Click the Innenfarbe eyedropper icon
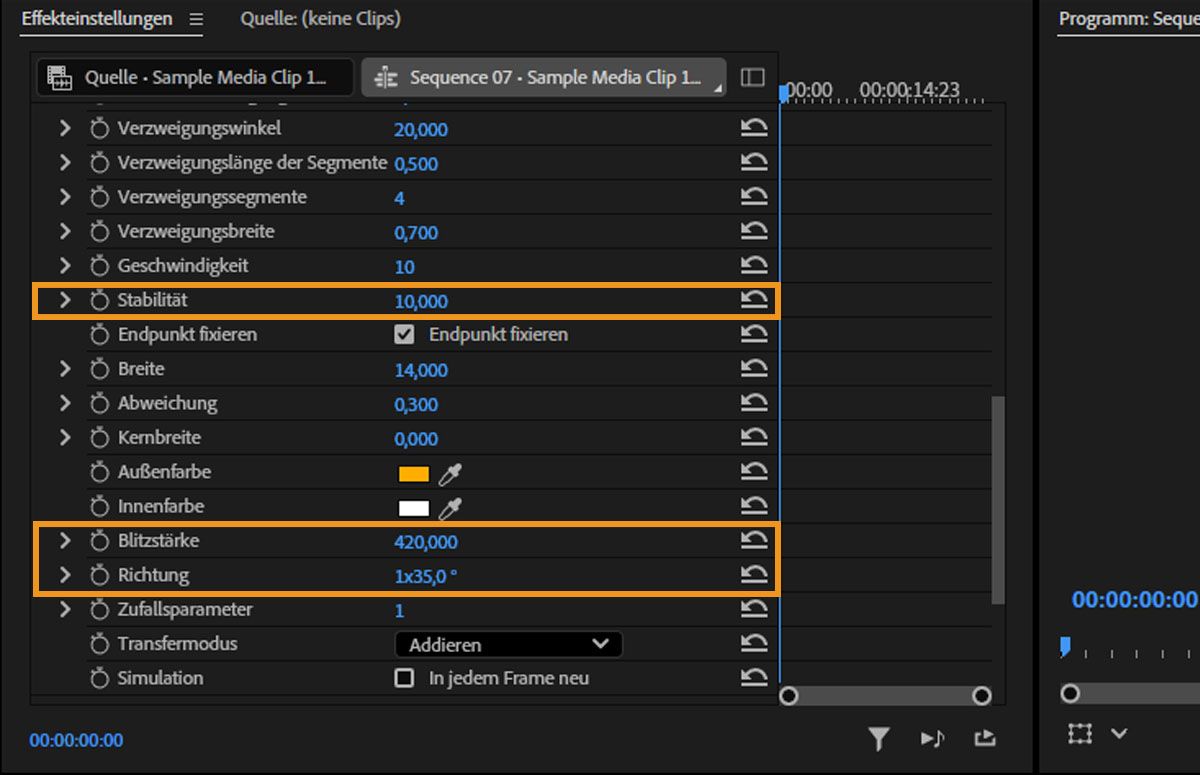This screenshot has width=1200, height=775. click(x=450, y=506)
